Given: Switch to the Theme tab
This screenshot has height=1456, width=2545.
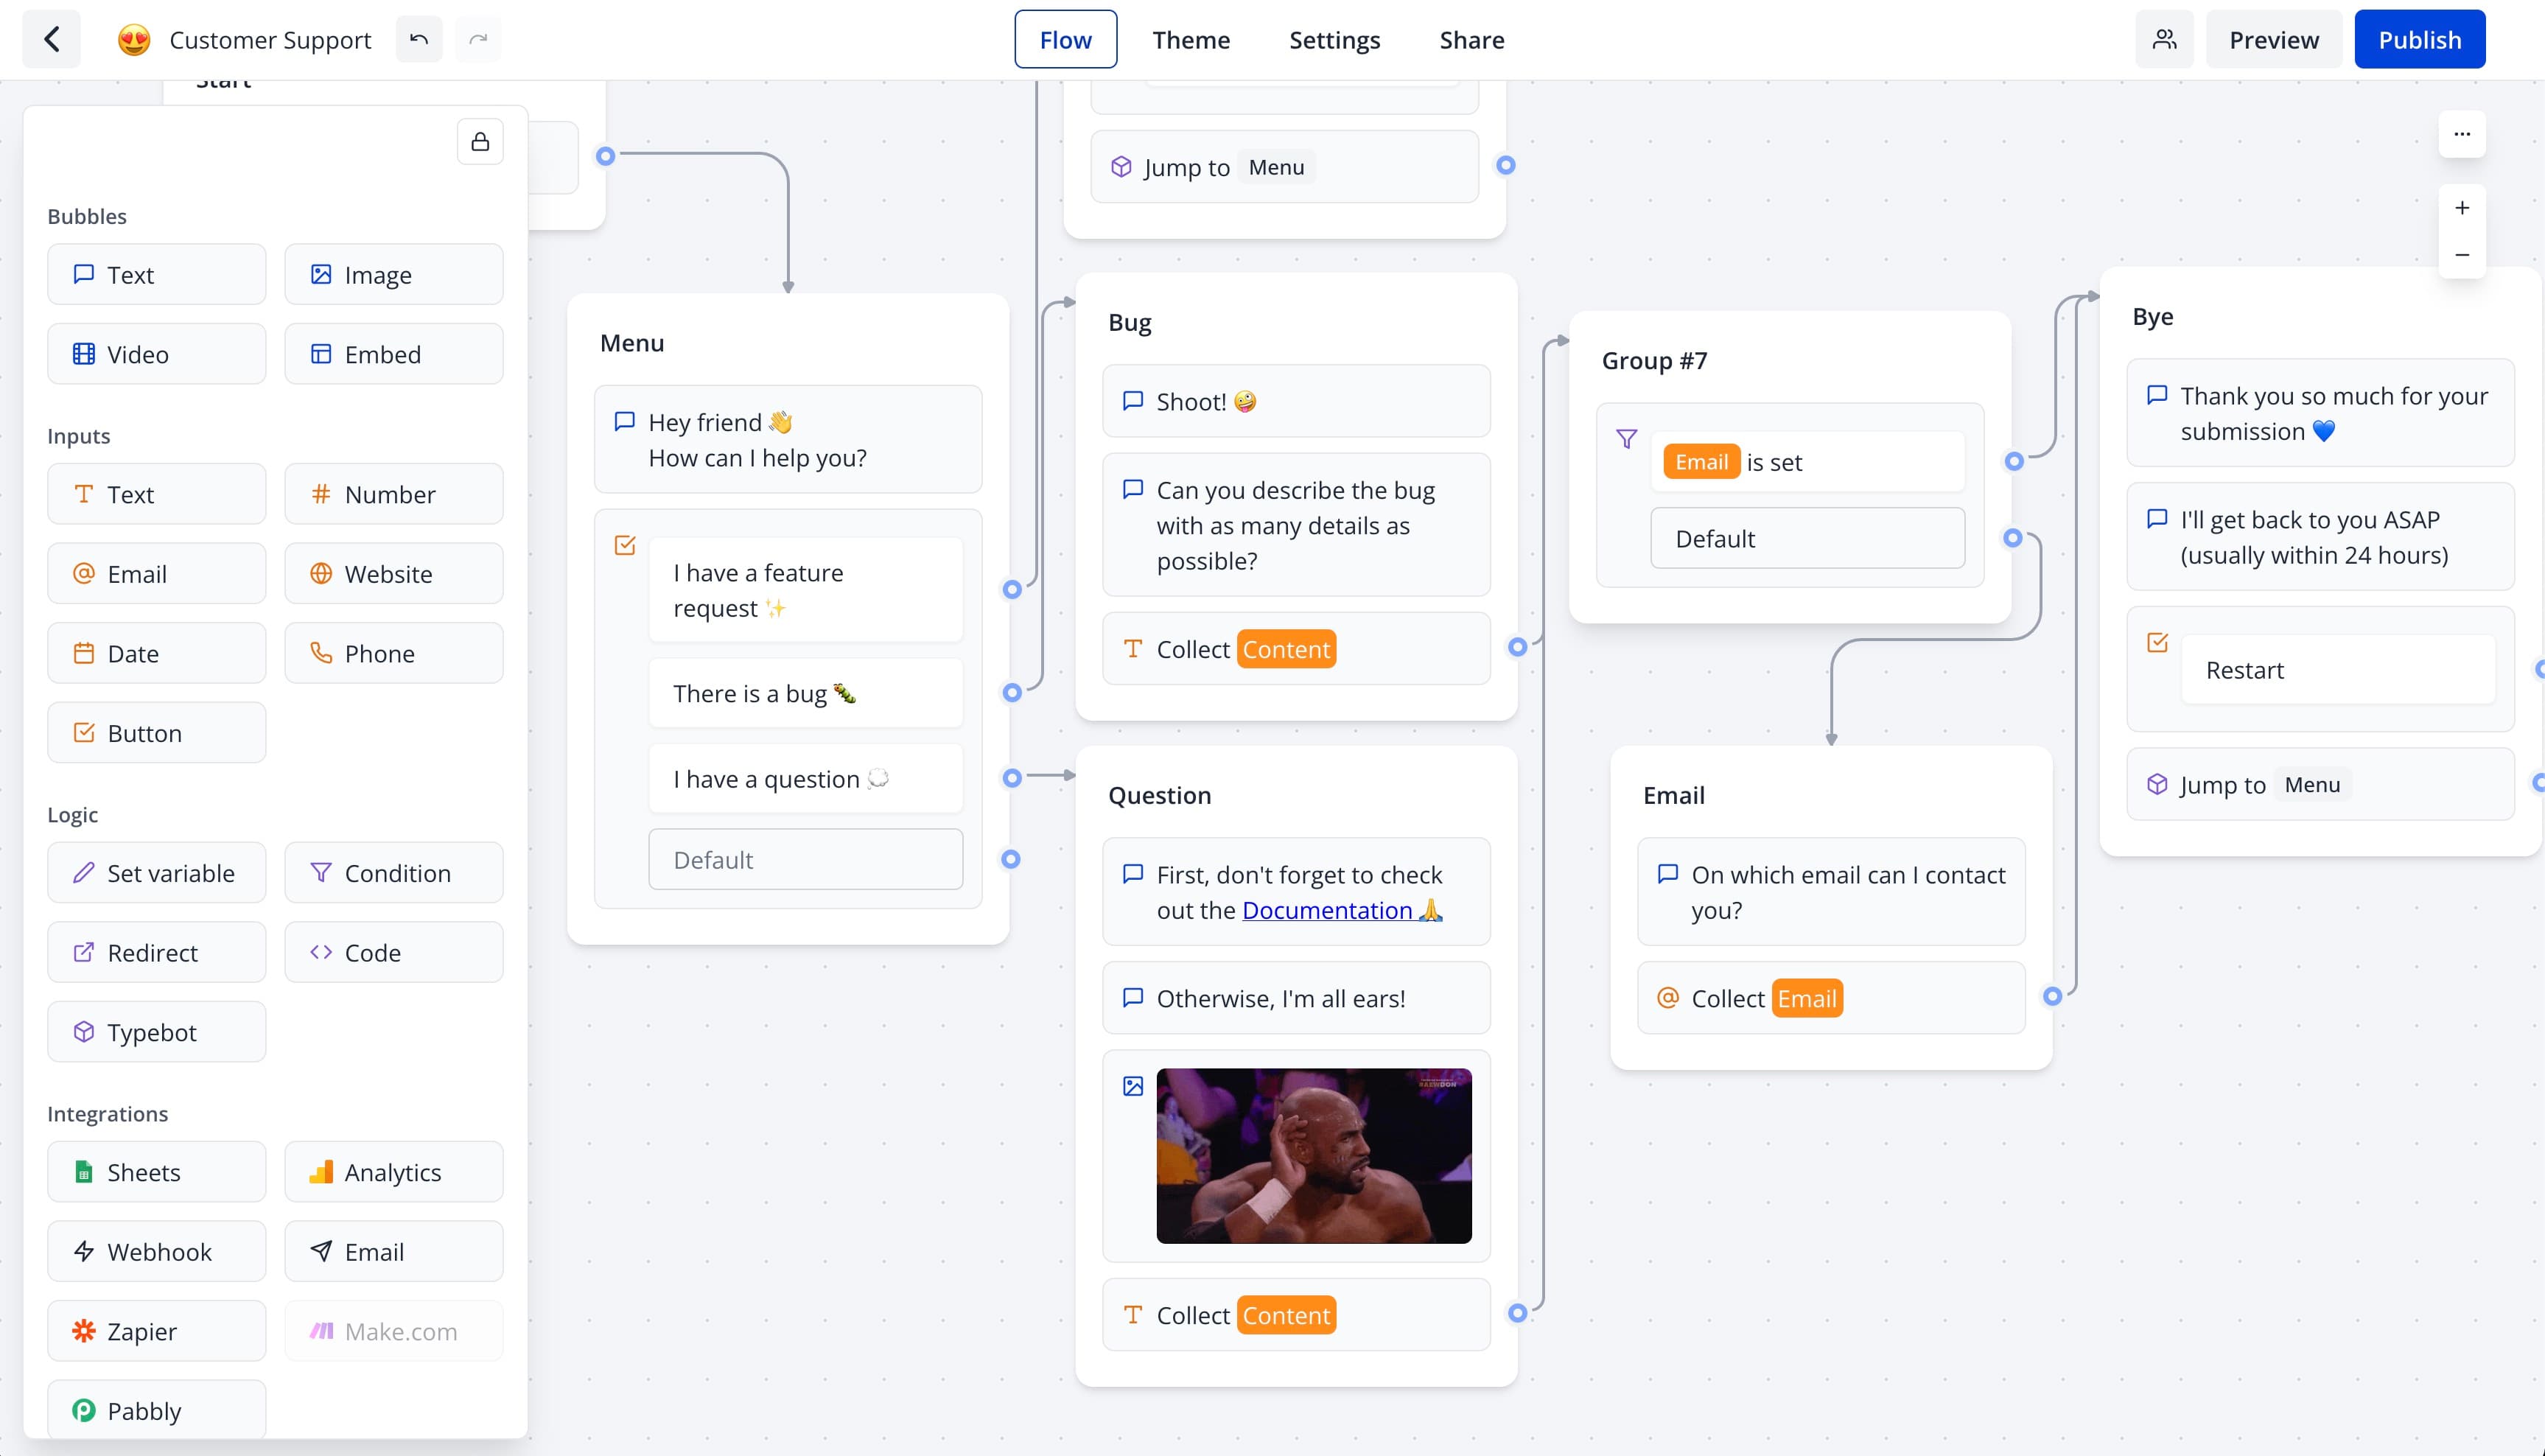Looking at the screenshot, I should [1192, 38].
